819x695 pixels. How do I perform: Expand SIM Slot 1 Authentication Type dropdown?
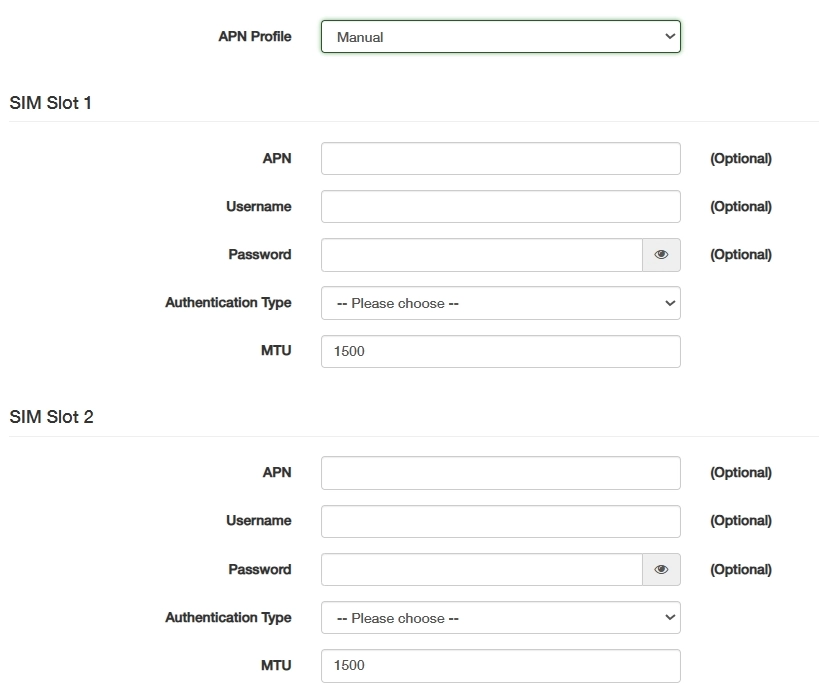pyautogui.click(x=500, y=303)
